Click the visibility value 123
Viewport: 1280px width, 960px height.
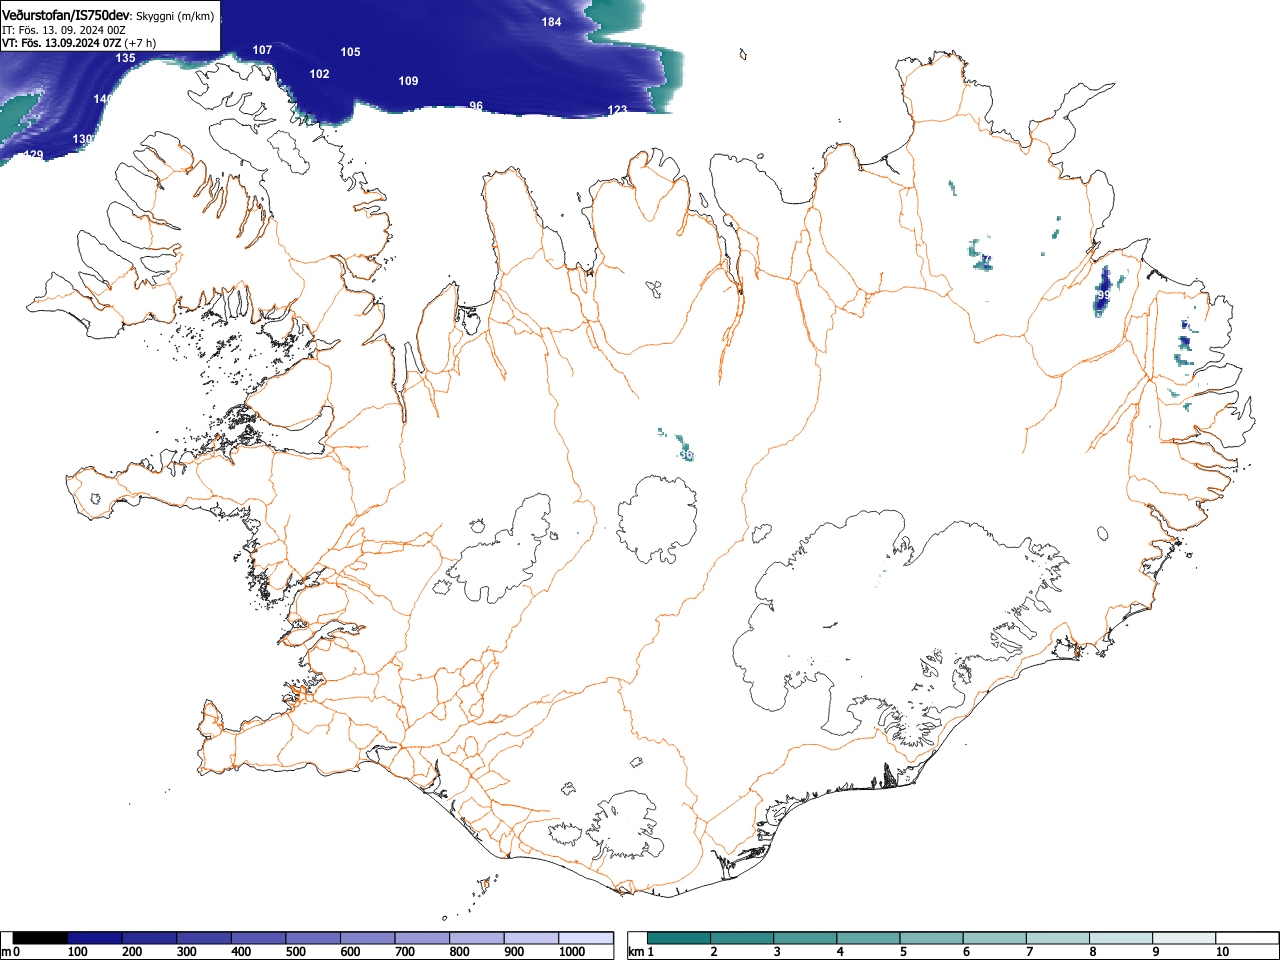(x=617, y=110)
